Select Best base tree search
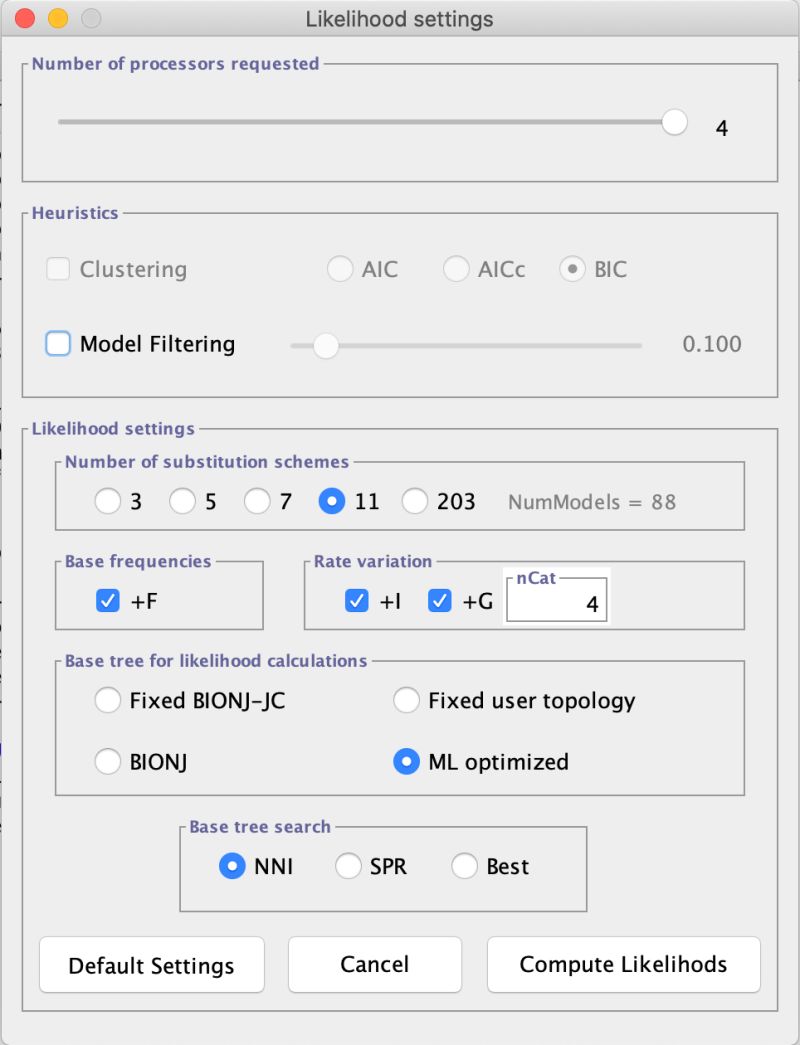The height and width of the screenshot is (1045, 800). point(464,867)
